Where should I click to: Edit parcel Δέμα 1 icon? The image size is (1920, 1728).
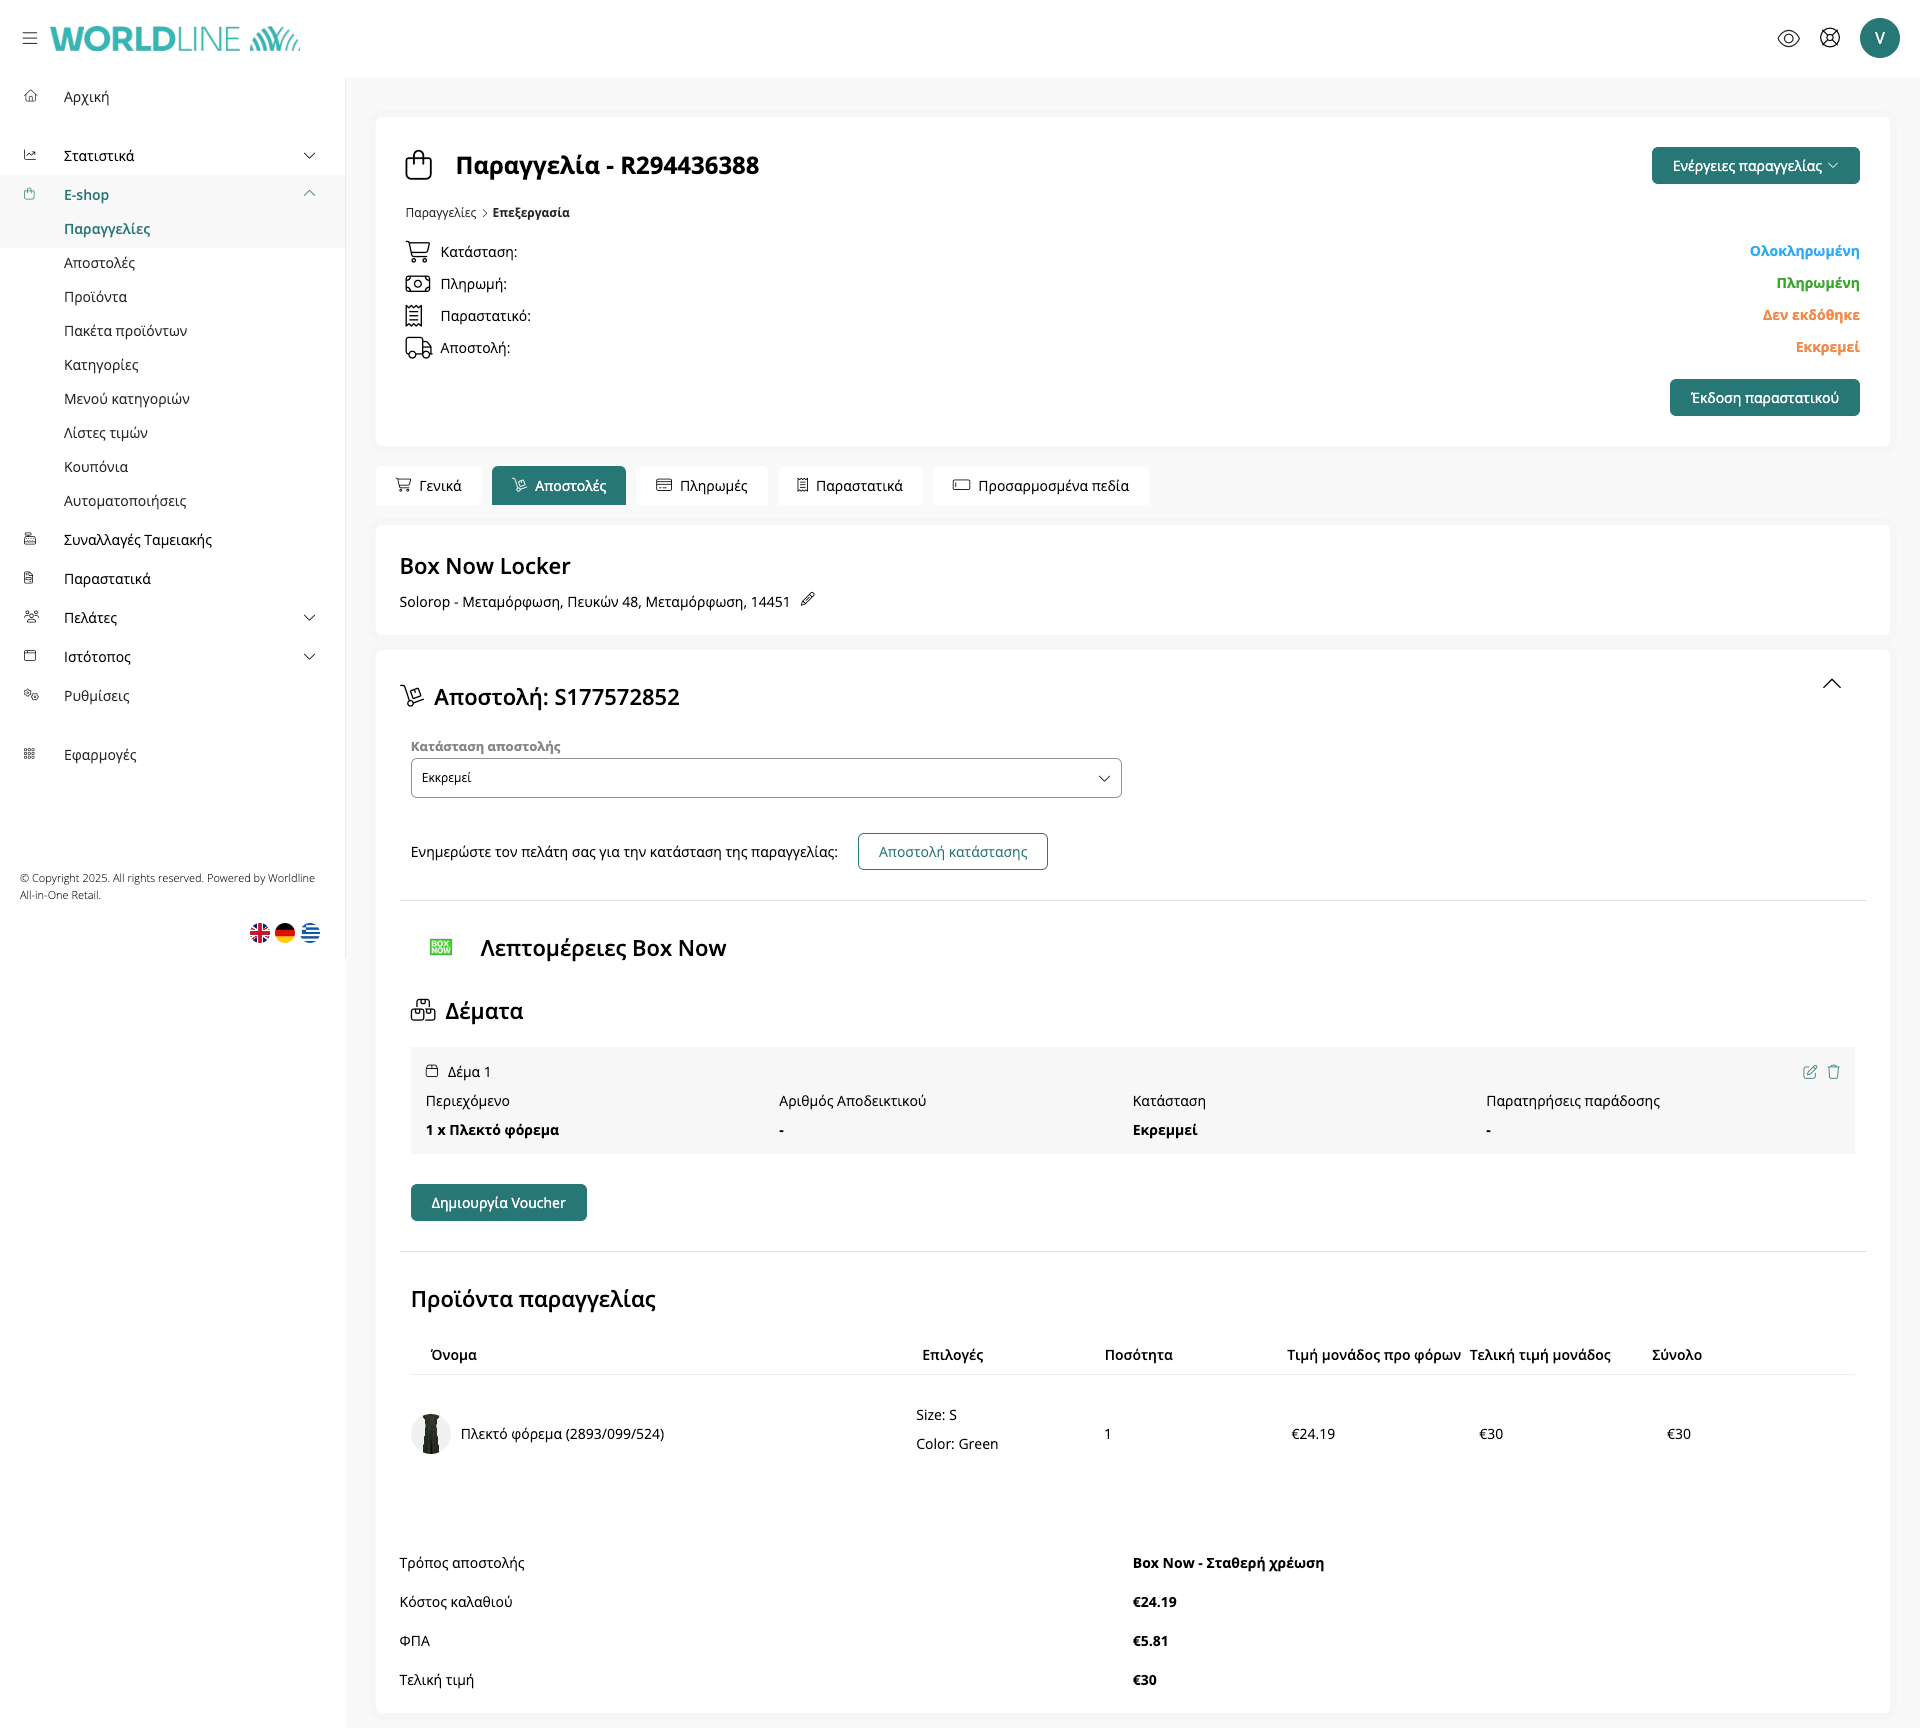[1809, 1072]
